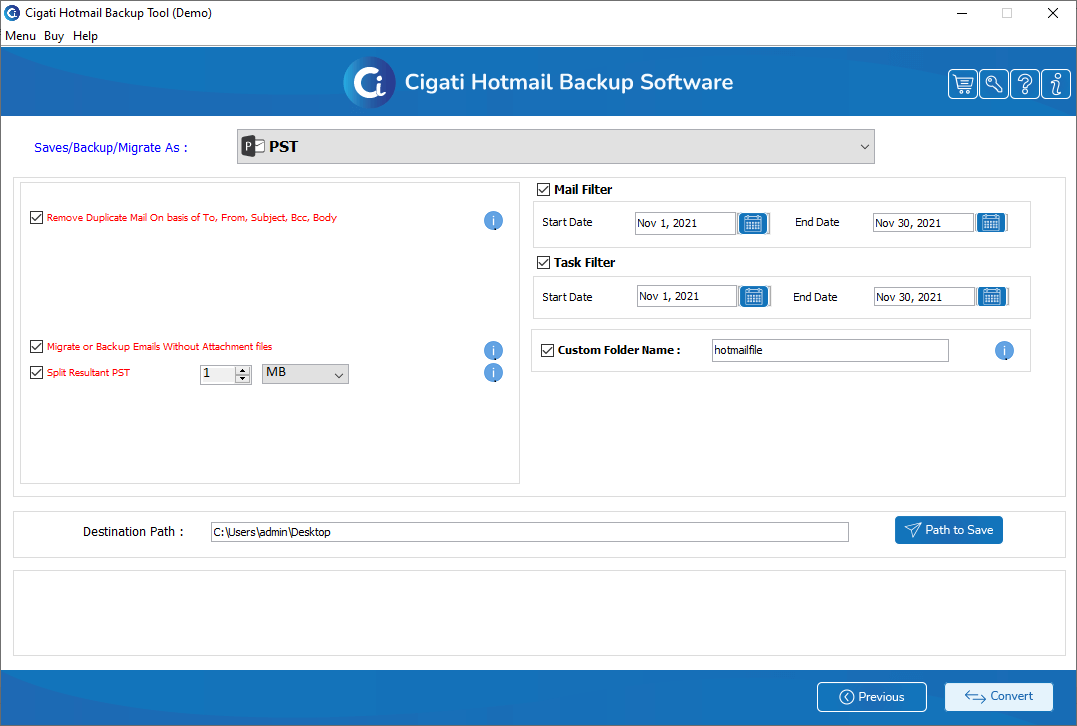Show info for Split Resultant PST option

point(493,372)
